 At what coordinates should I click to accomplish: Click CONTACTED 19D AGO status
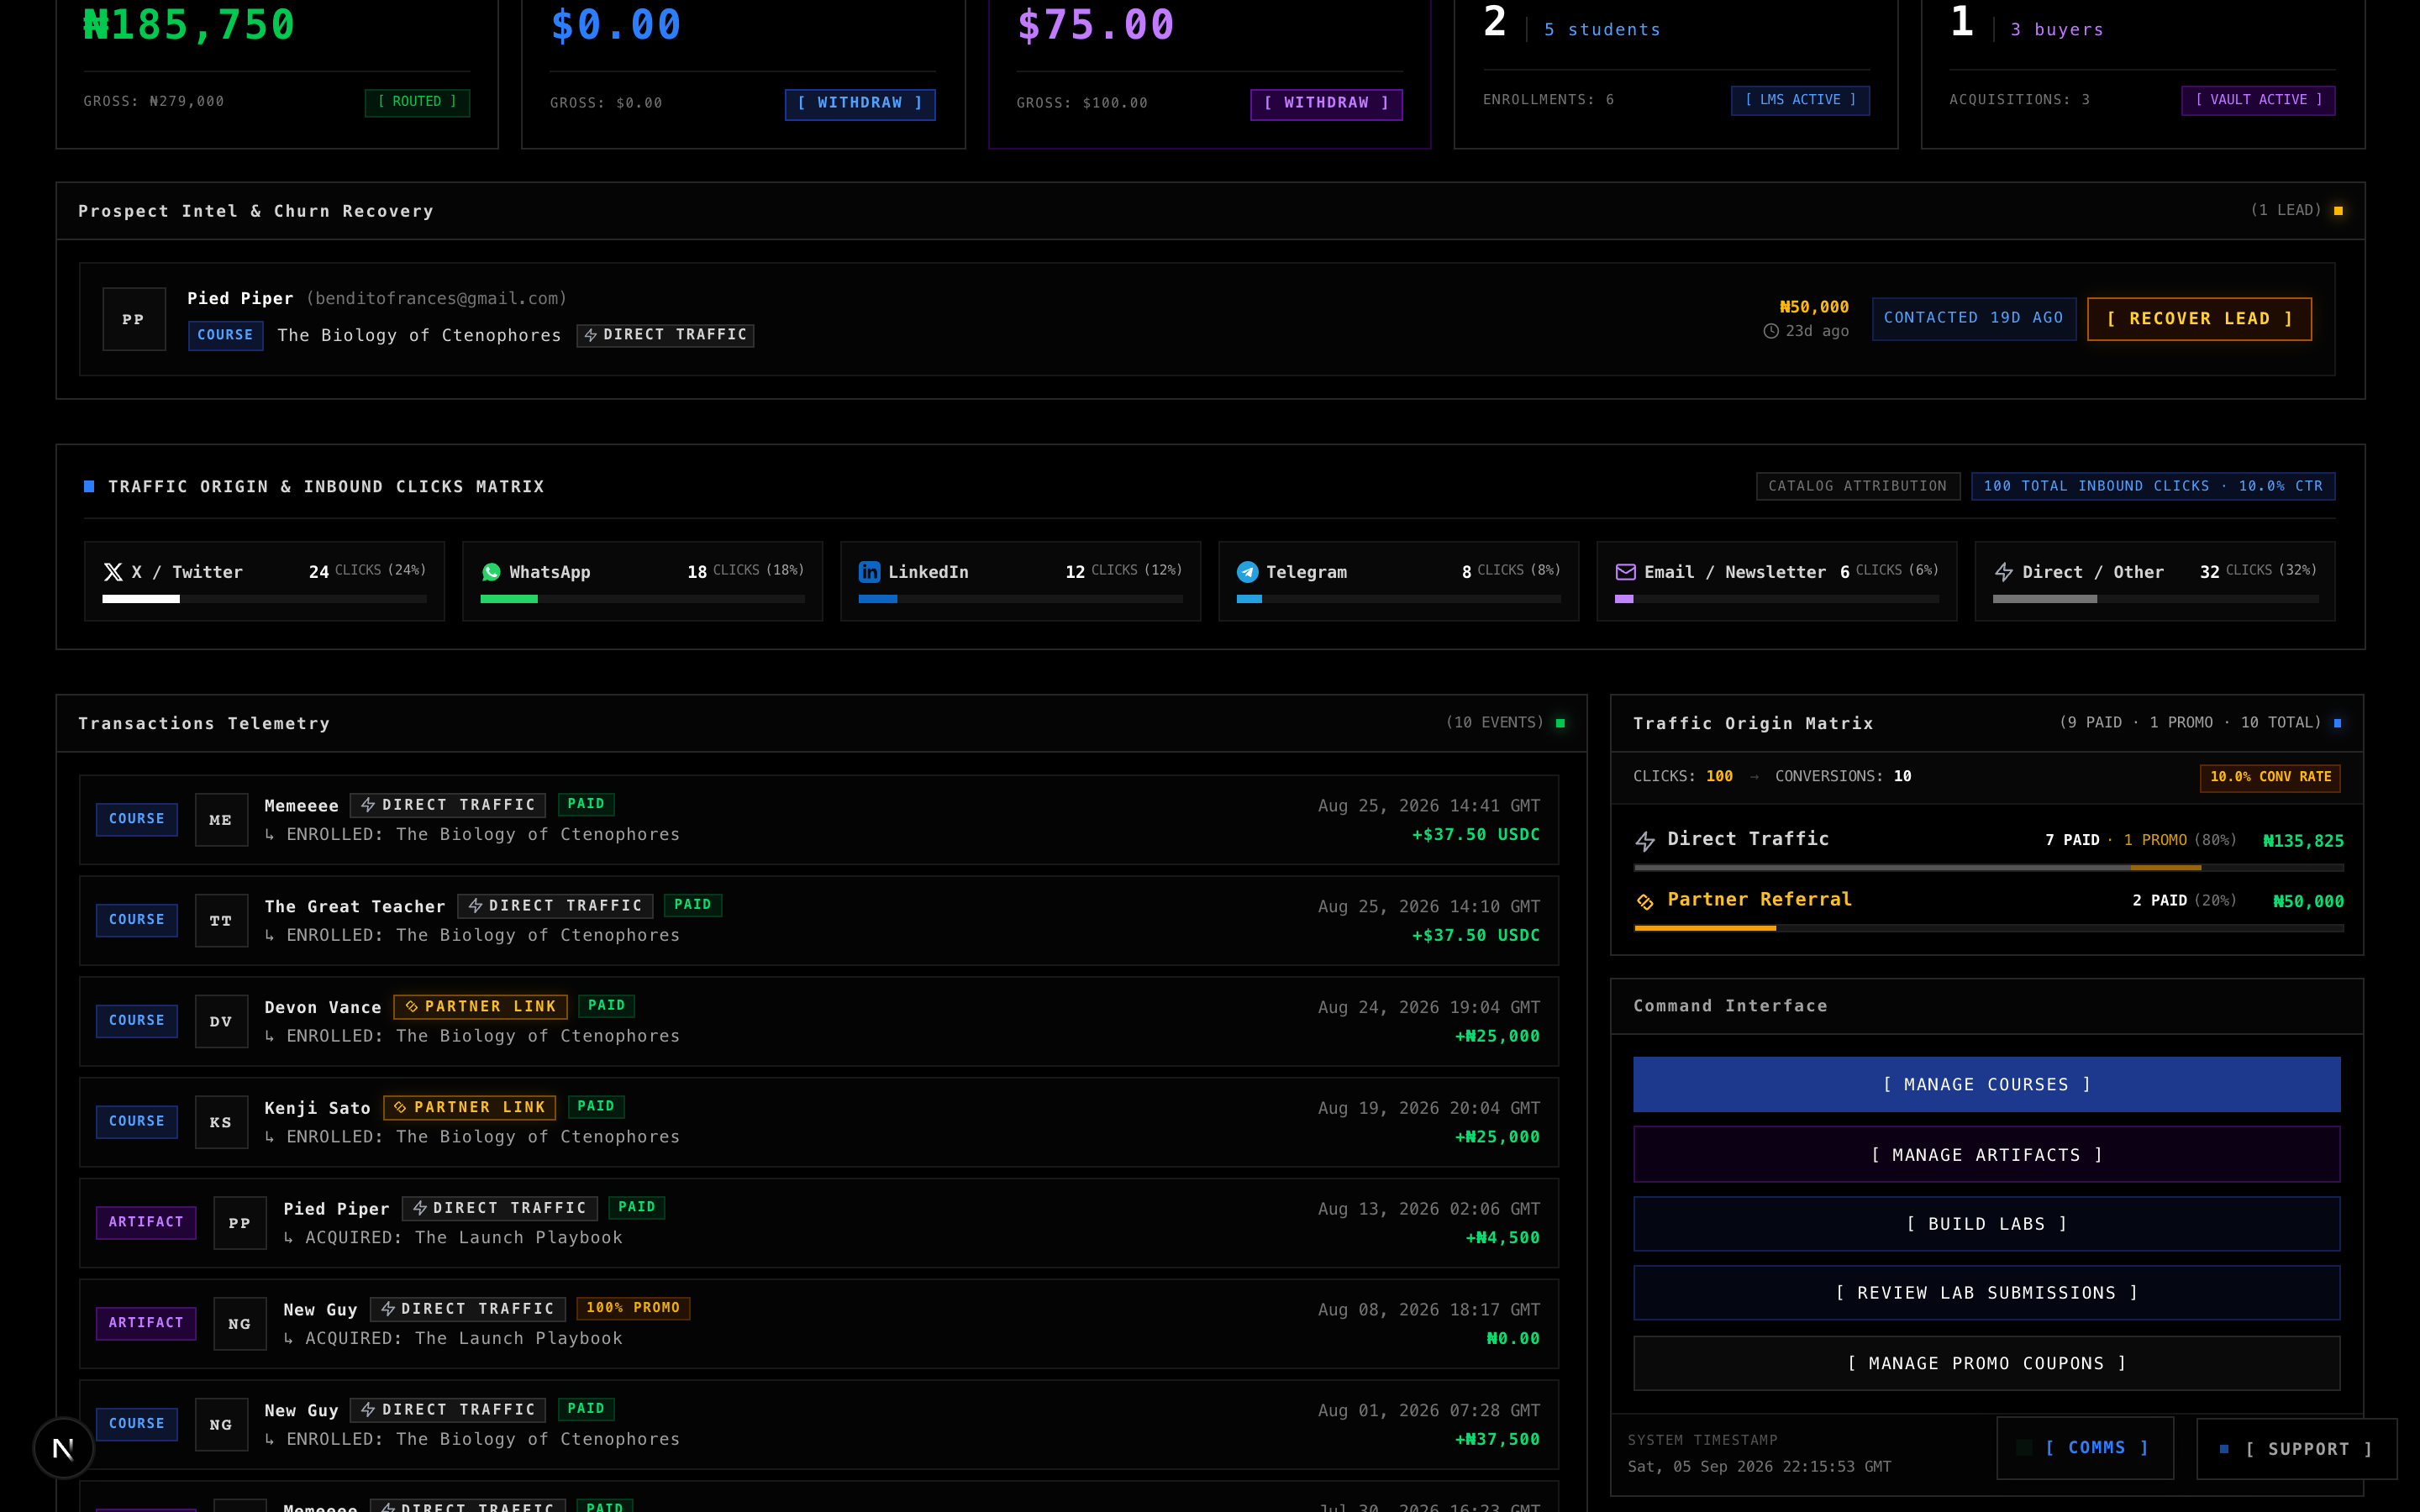pos(1973,318)
